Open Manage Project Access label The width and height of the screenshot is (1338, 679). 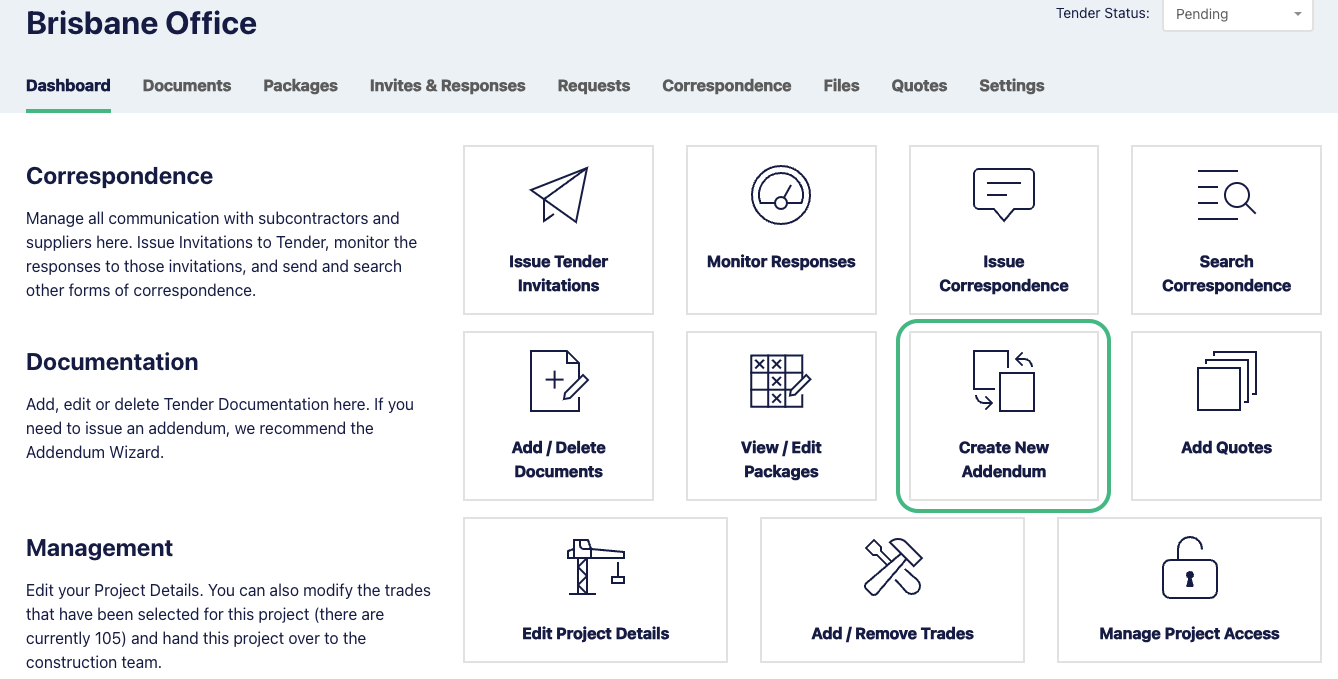1189,634
